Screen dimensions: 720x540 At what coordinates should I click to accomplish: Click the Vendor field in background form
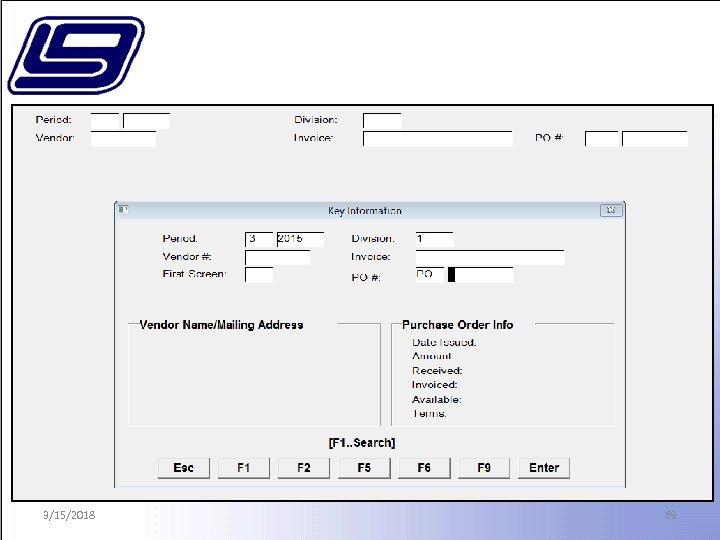point(124,139)
